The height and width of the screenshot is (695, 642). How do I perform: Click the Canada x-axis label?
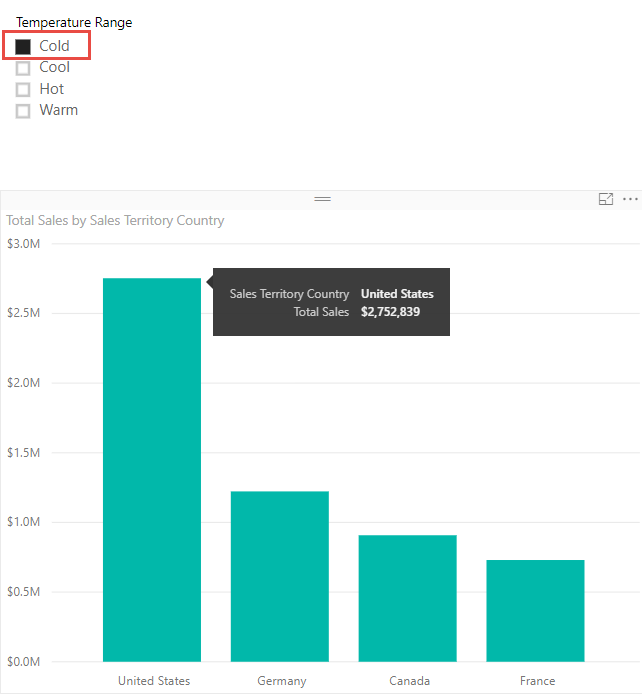pos(409,681)
